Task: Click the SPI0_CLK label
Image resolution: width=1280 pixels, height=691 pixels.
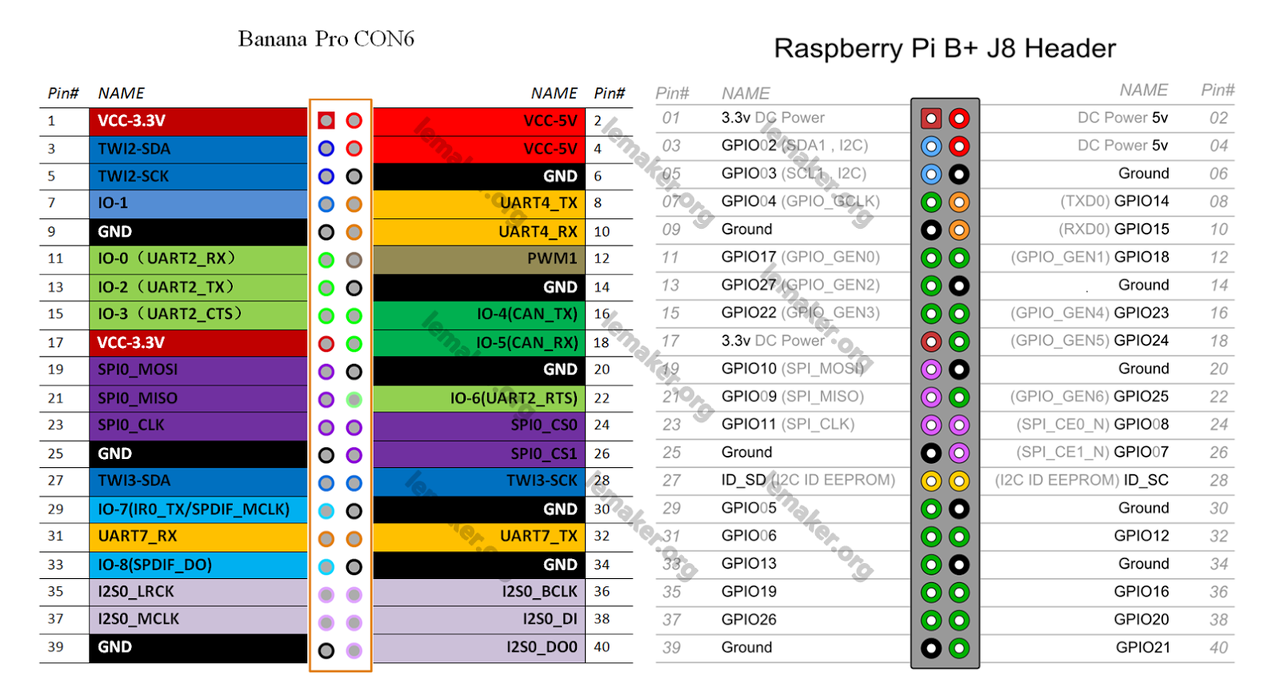Action: 131,425
